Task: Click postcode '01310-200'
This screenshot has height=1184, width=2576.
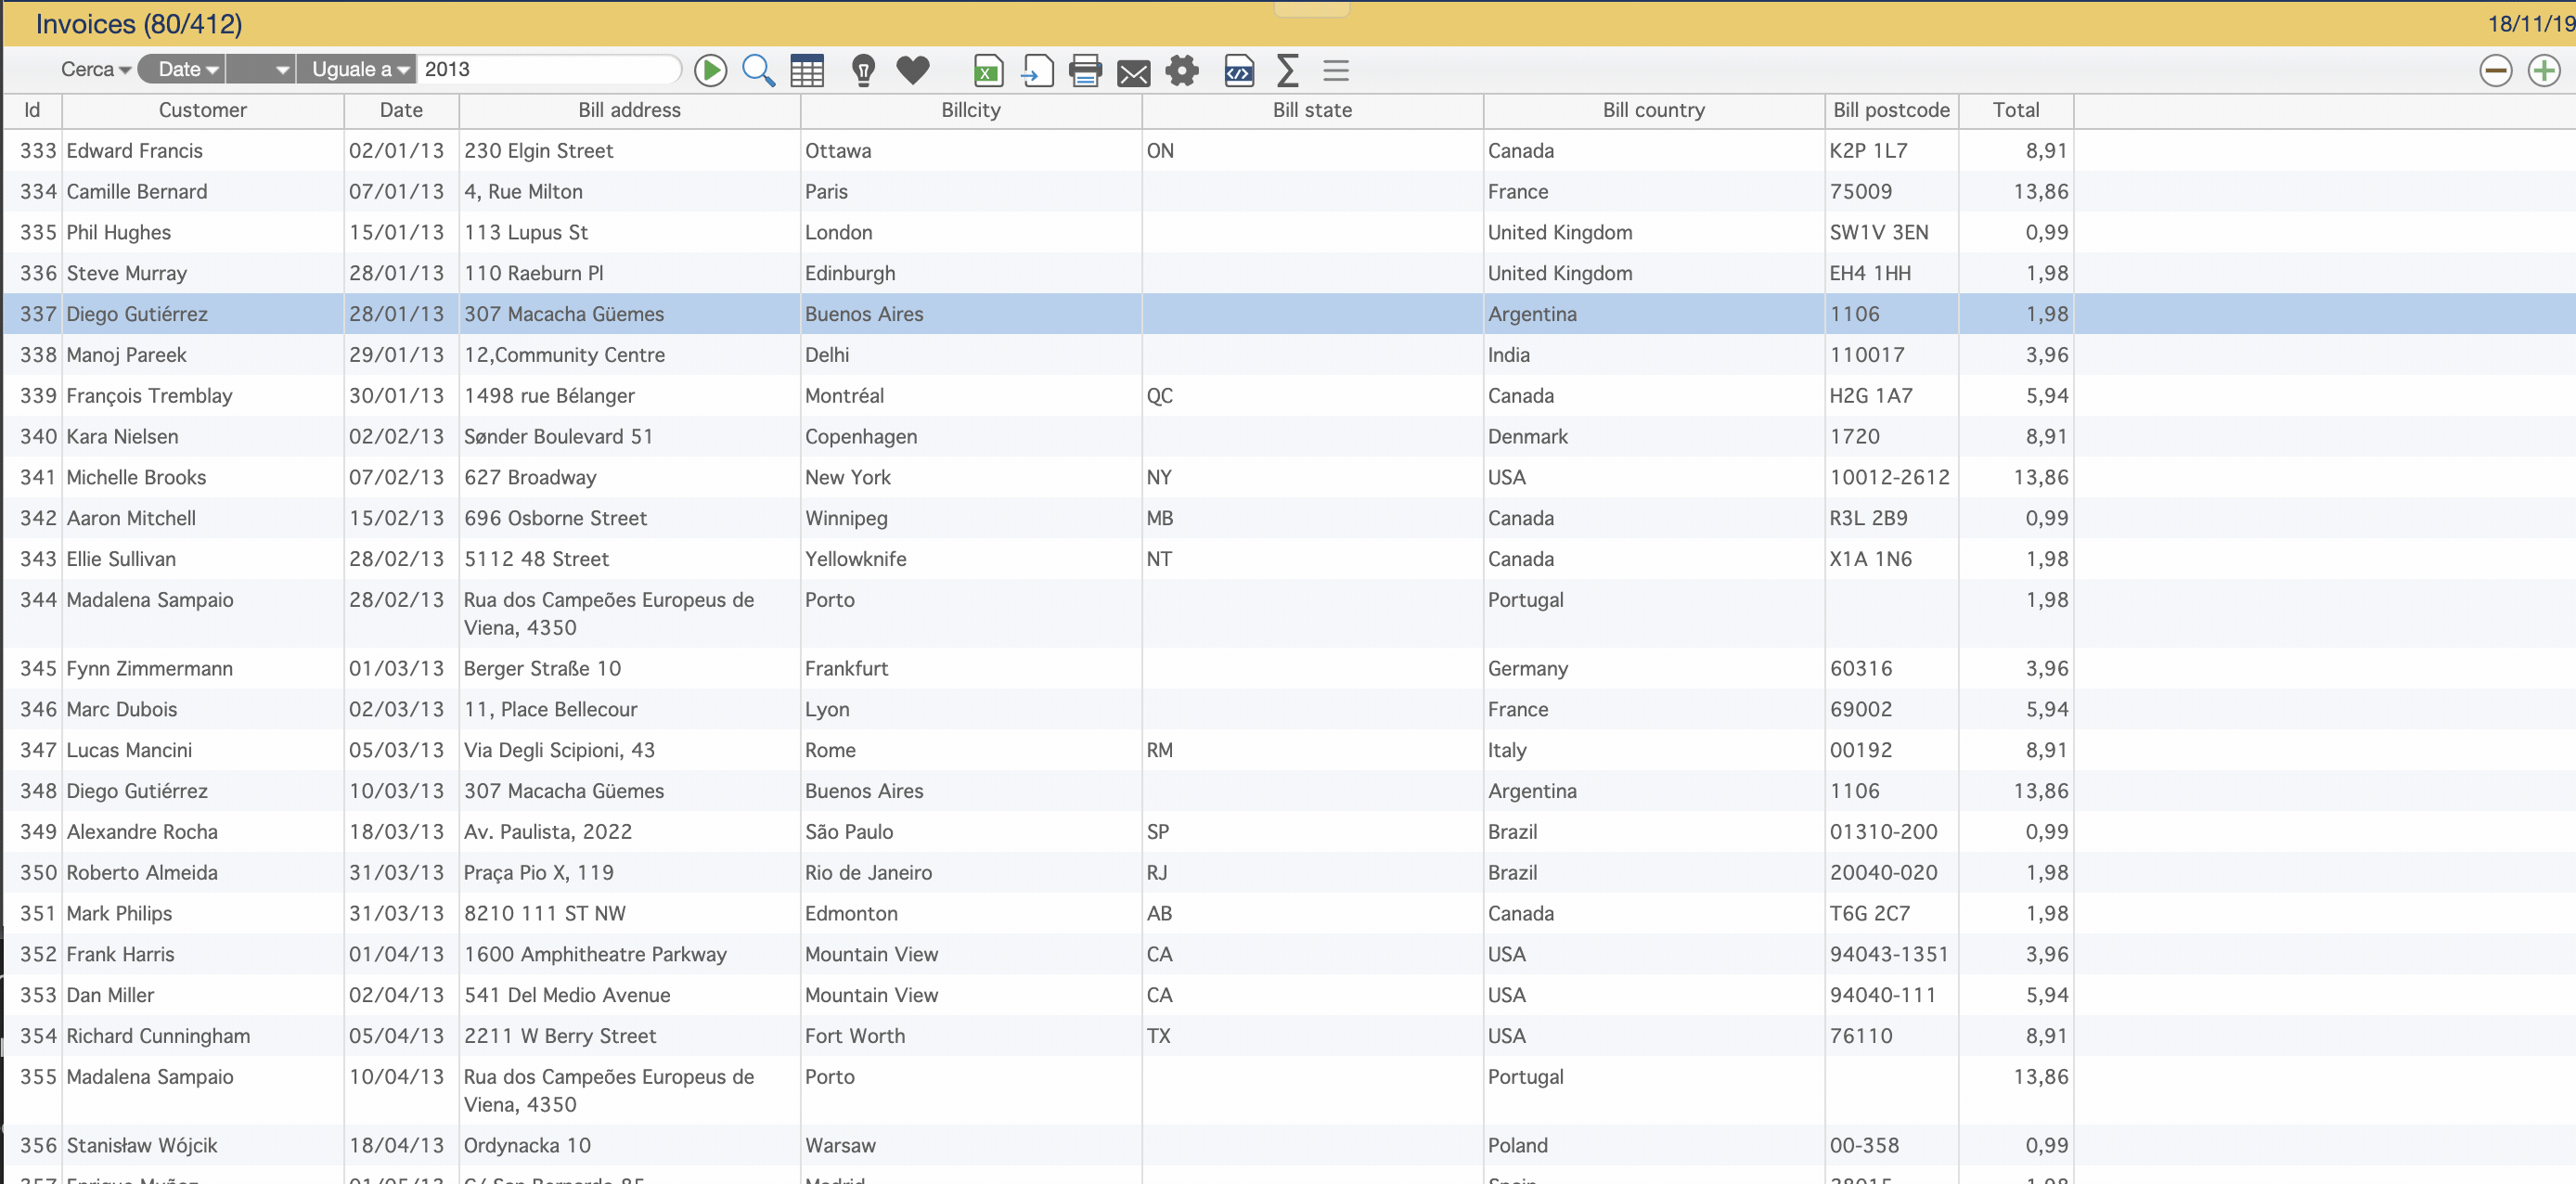Action: 1884,832
